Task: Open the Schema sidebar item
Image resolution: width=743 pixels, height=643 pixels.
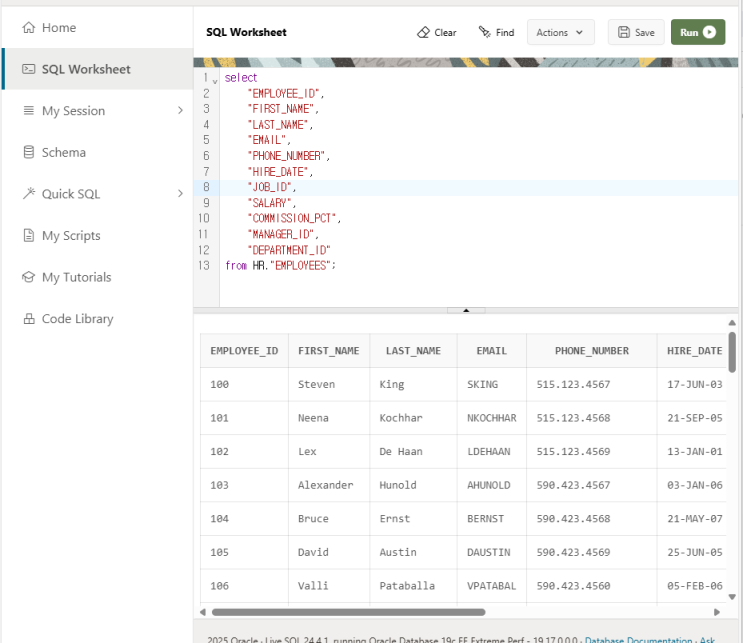Action: click(97, 152)
